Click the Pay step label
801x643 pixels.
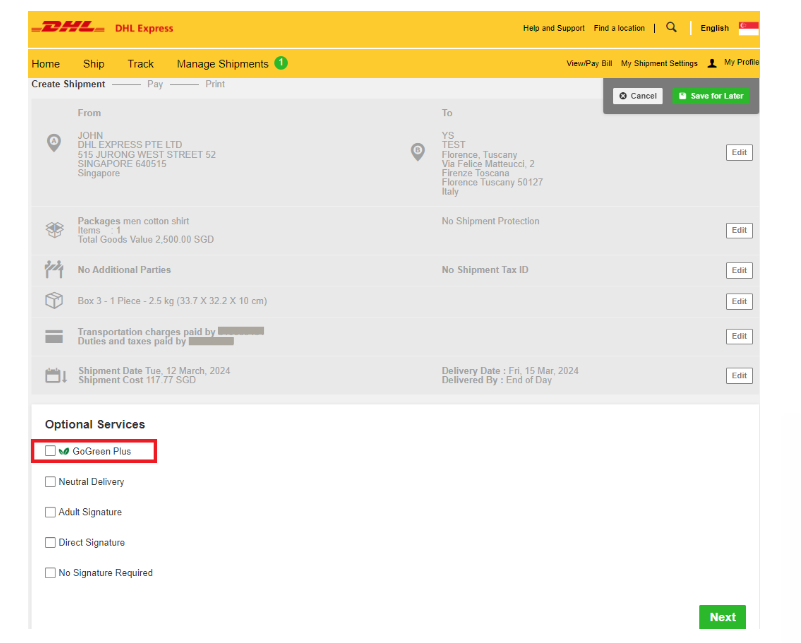click(x=155, y=84)
